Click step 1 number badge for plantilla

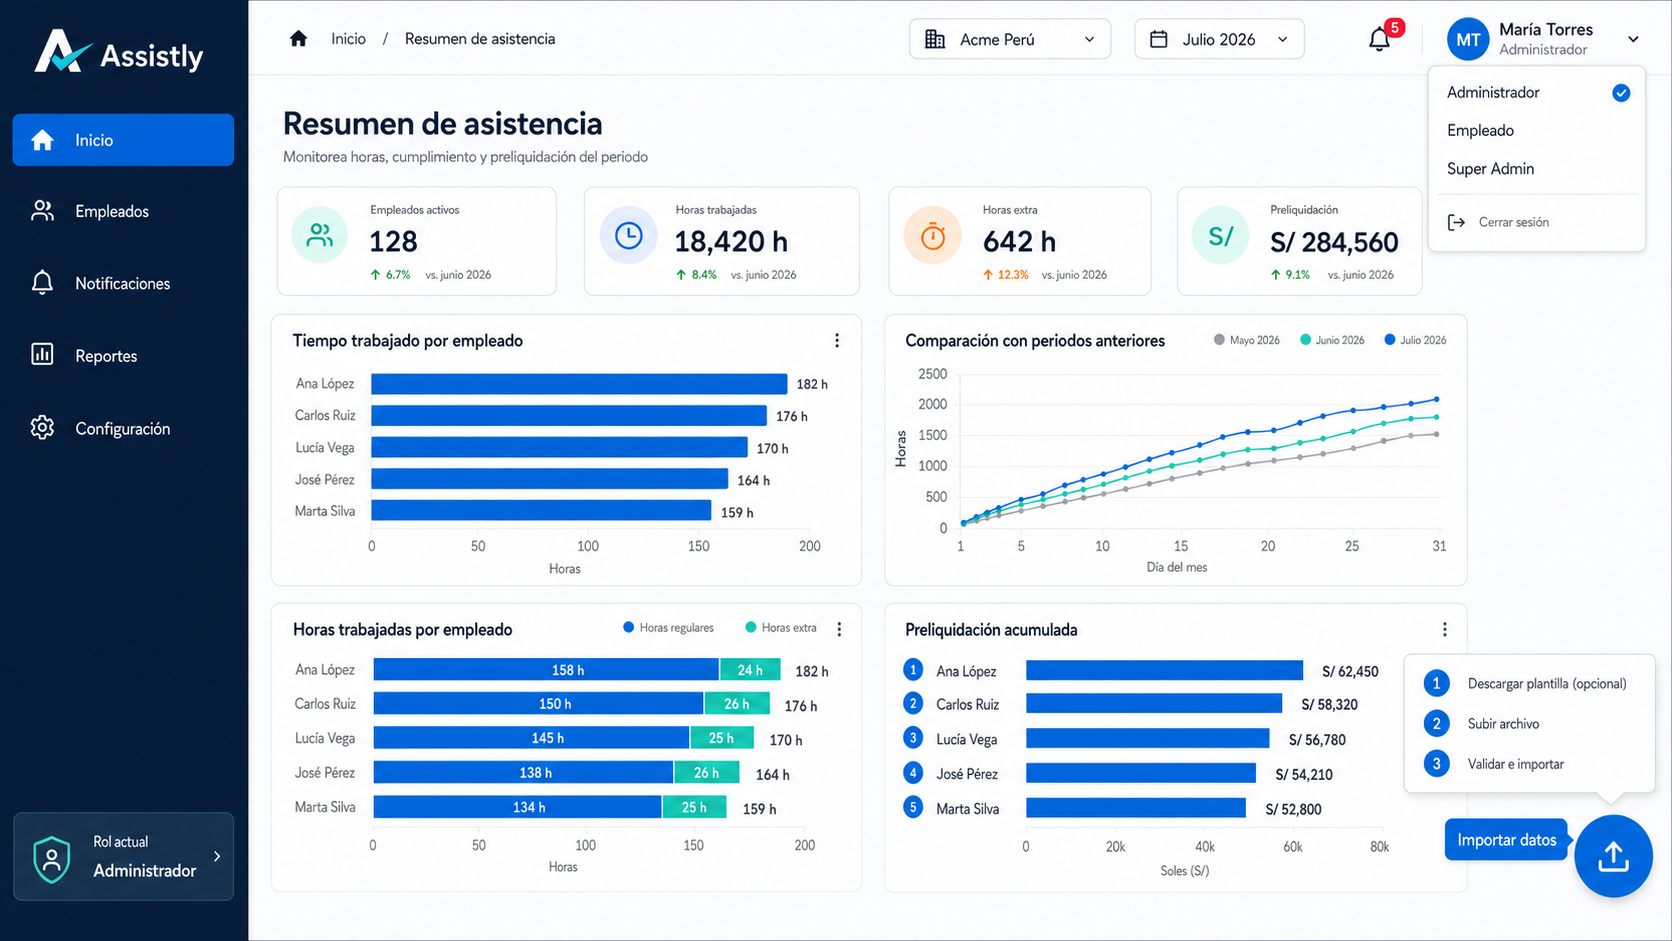click(x=1436, y=683)
